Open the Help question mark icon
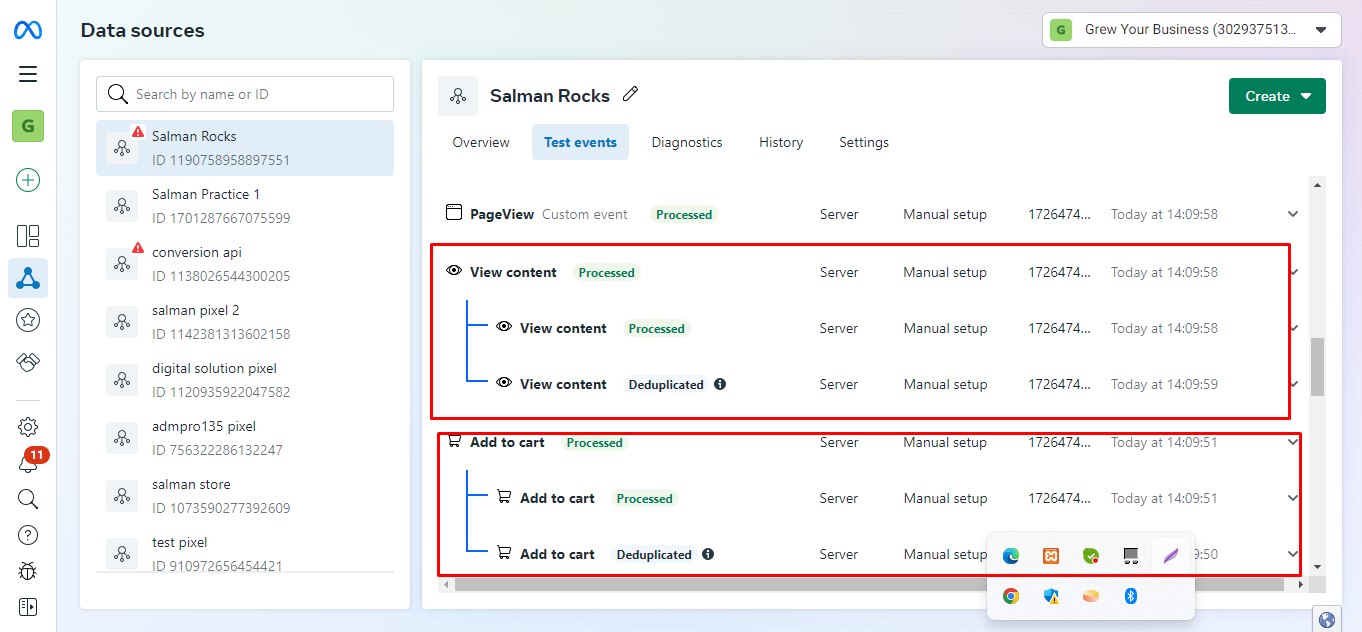 pos(28,535)
